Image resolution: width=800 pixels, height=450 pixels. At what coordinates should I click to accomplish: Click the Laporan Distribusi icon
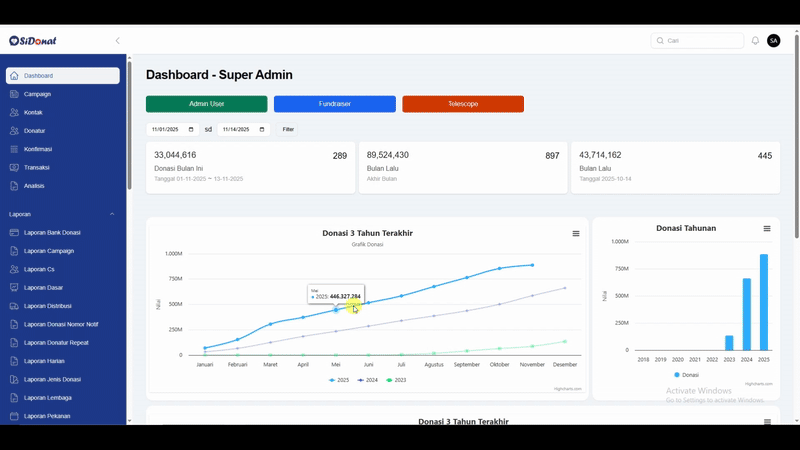tap(14, 306)
